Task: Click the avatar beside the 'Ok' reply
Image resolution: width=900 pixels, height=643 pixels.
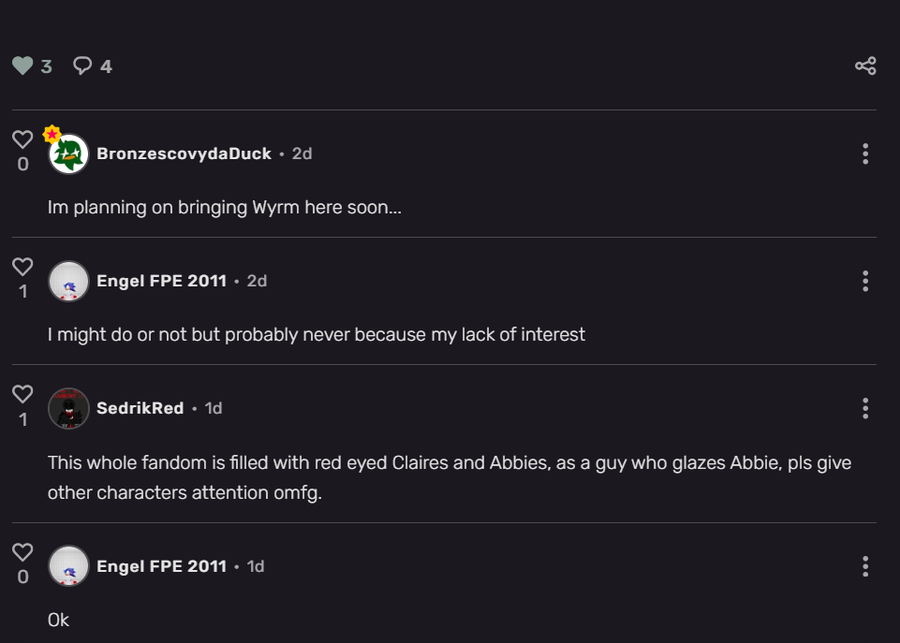Action: click(x=69, y=566)
